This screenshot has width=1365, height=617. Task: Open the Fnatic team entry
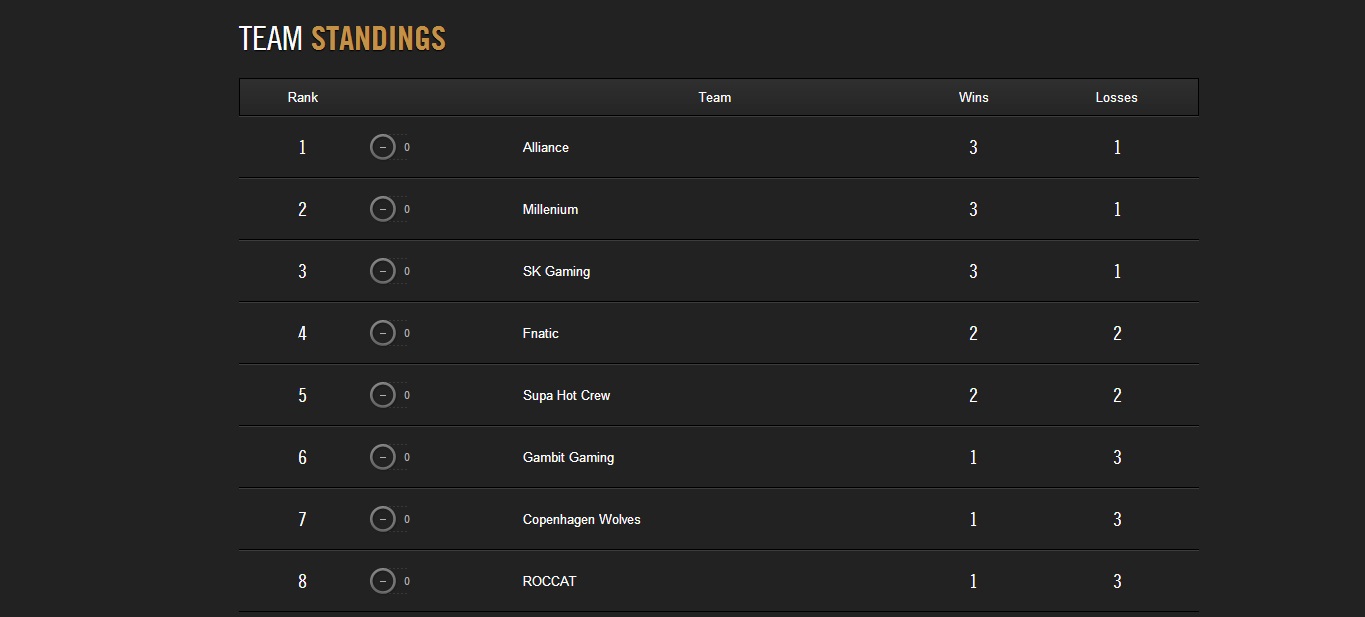tap(541, 333)
